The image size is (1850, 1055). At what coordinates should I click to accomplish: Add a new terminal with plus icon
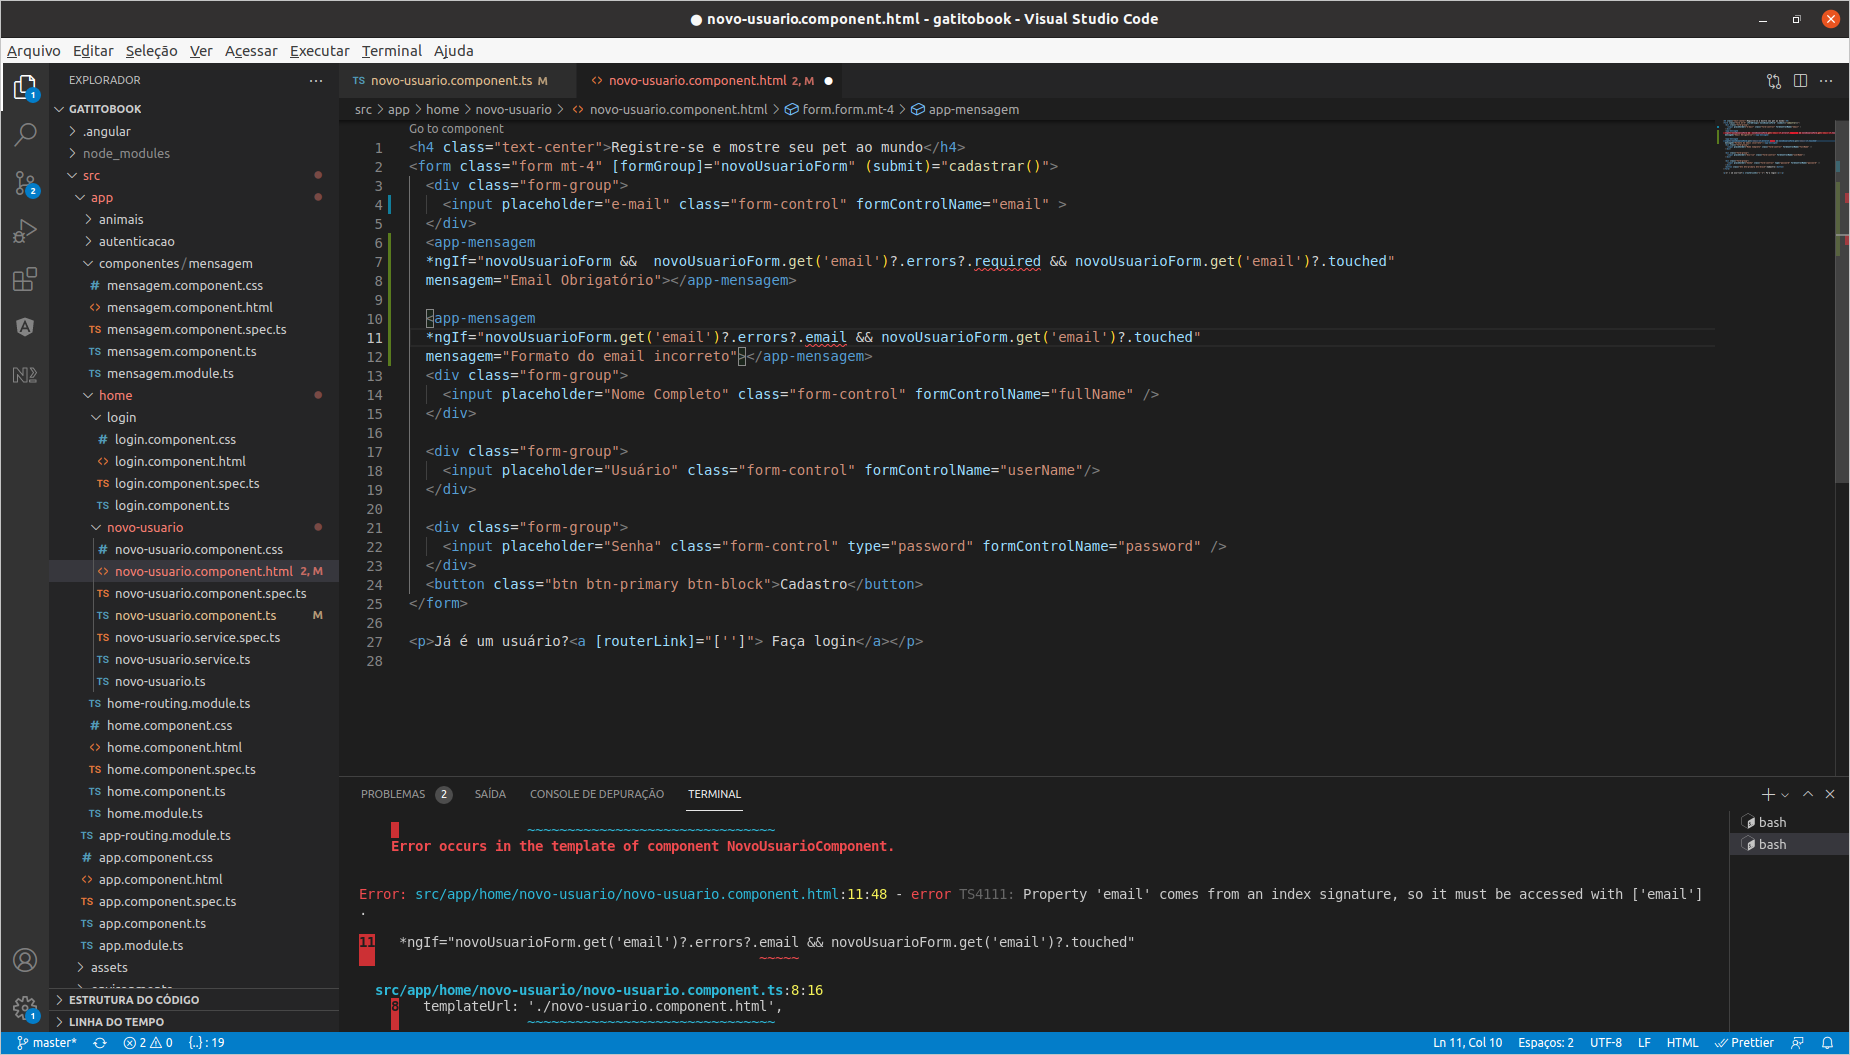[1767, 794]
